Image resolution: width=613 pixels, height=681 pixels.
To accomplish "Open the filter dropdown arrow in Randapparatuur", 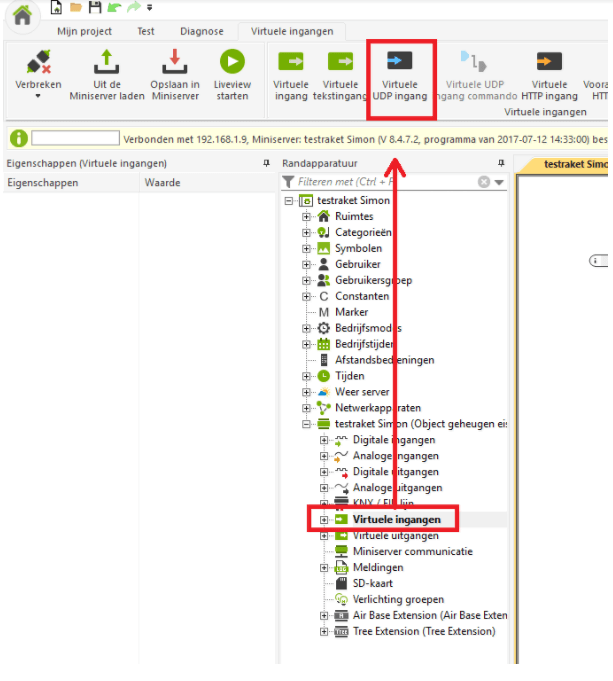I will point(499,183).
